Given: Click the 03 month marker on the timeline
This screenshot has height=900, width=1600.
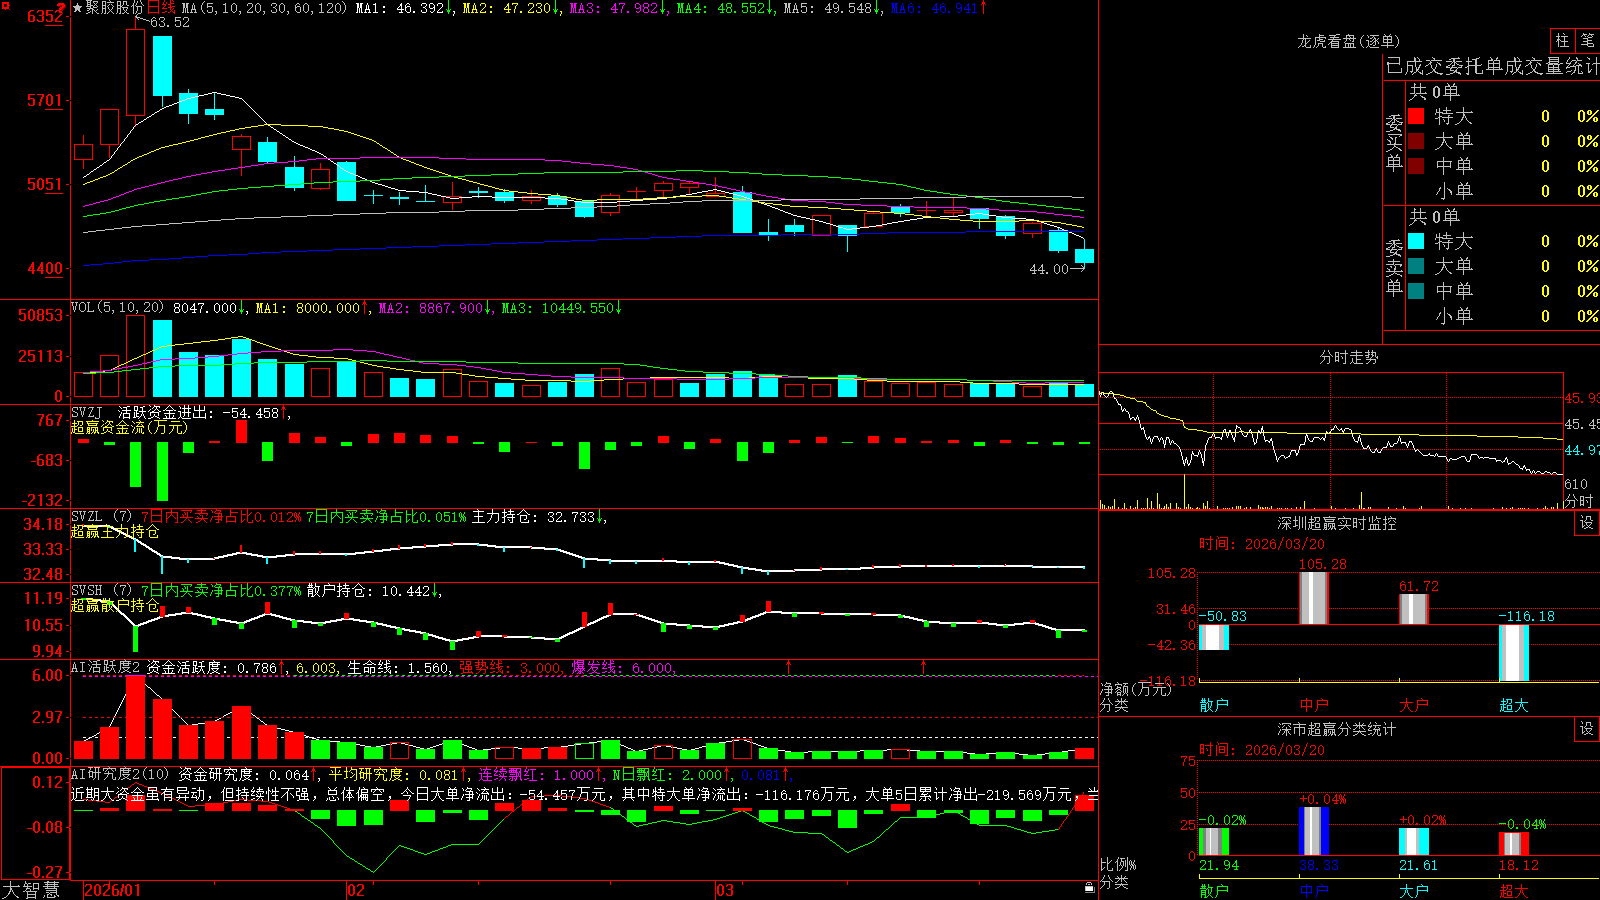Looking at the screenshot, I should pyautogui.click(x=725, y=890).
